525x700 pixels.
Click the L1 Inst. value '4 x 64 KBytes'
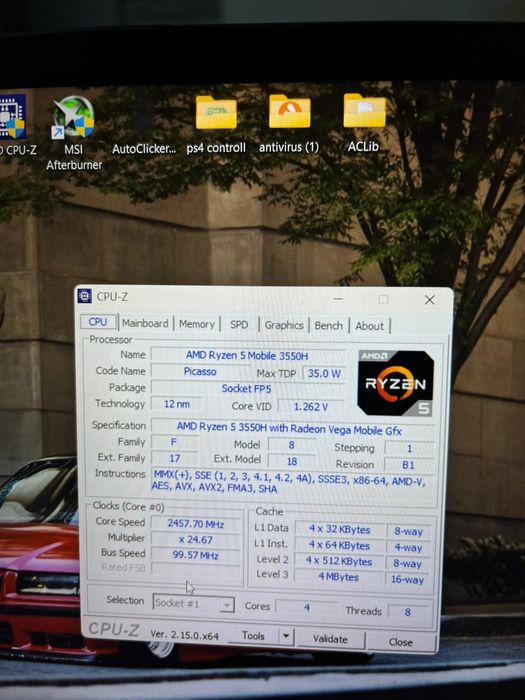339,546
